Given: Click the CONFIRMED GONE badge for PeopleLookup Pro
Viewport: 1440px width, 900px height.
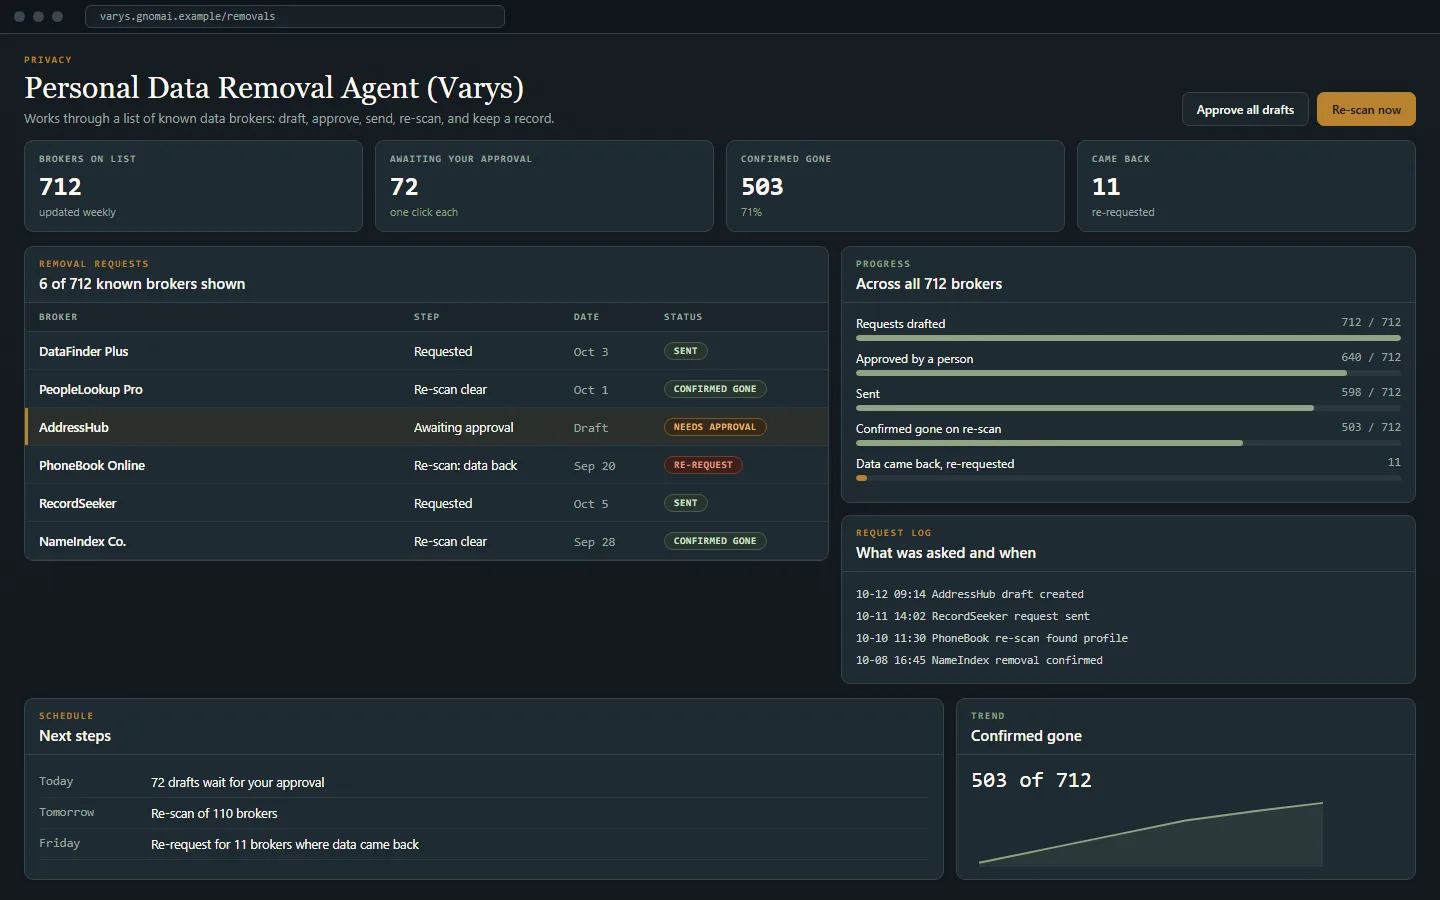Looking at the screenshot, I should (715, 389).
